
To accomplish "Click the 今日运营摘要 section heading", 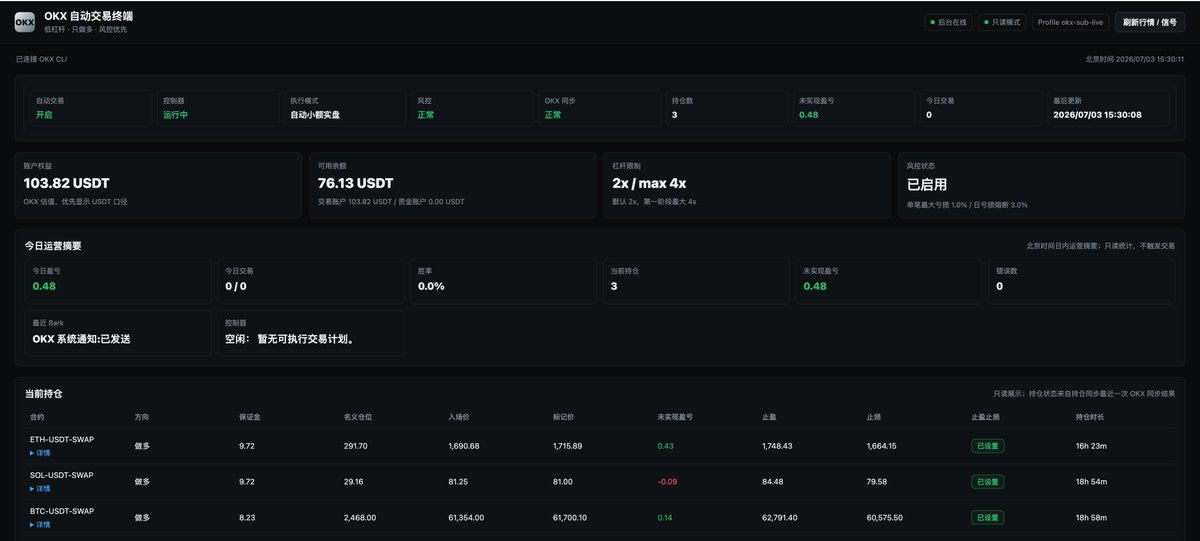I will (53, 245).
